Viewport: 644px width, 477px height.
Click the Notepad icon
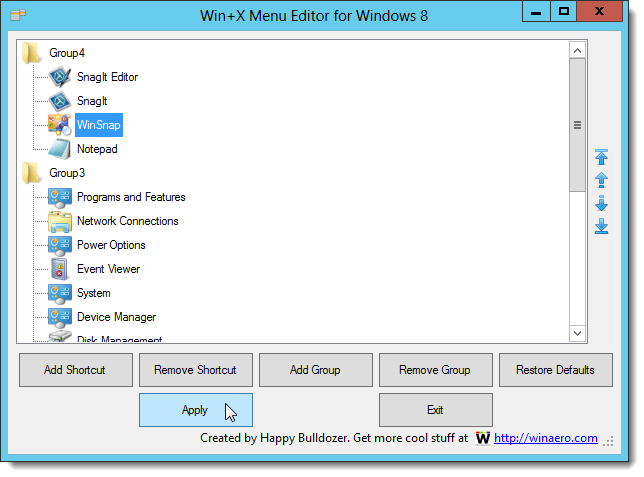pos(60,149)
